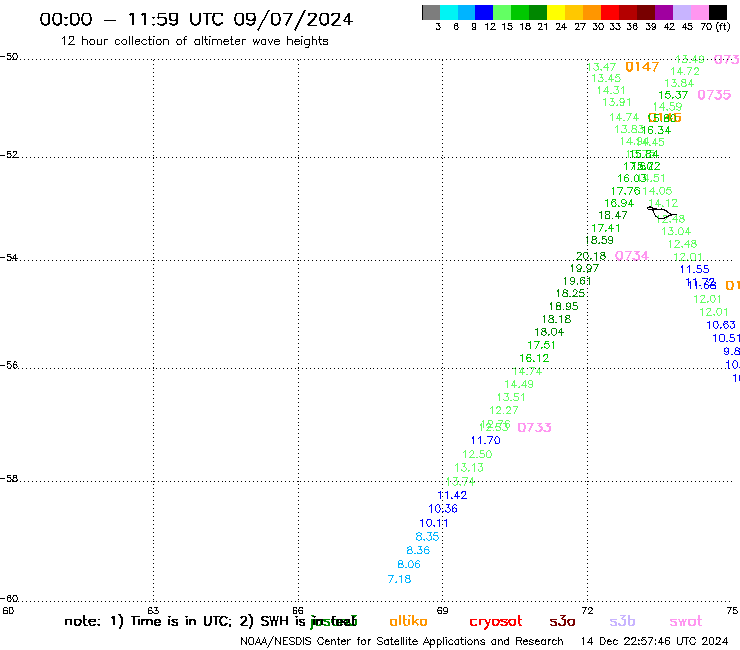This screenshot has height=650, width=740.
Task: Click the orange altika time label 0147
Action: pyautogui.click(x=642, y=67)
